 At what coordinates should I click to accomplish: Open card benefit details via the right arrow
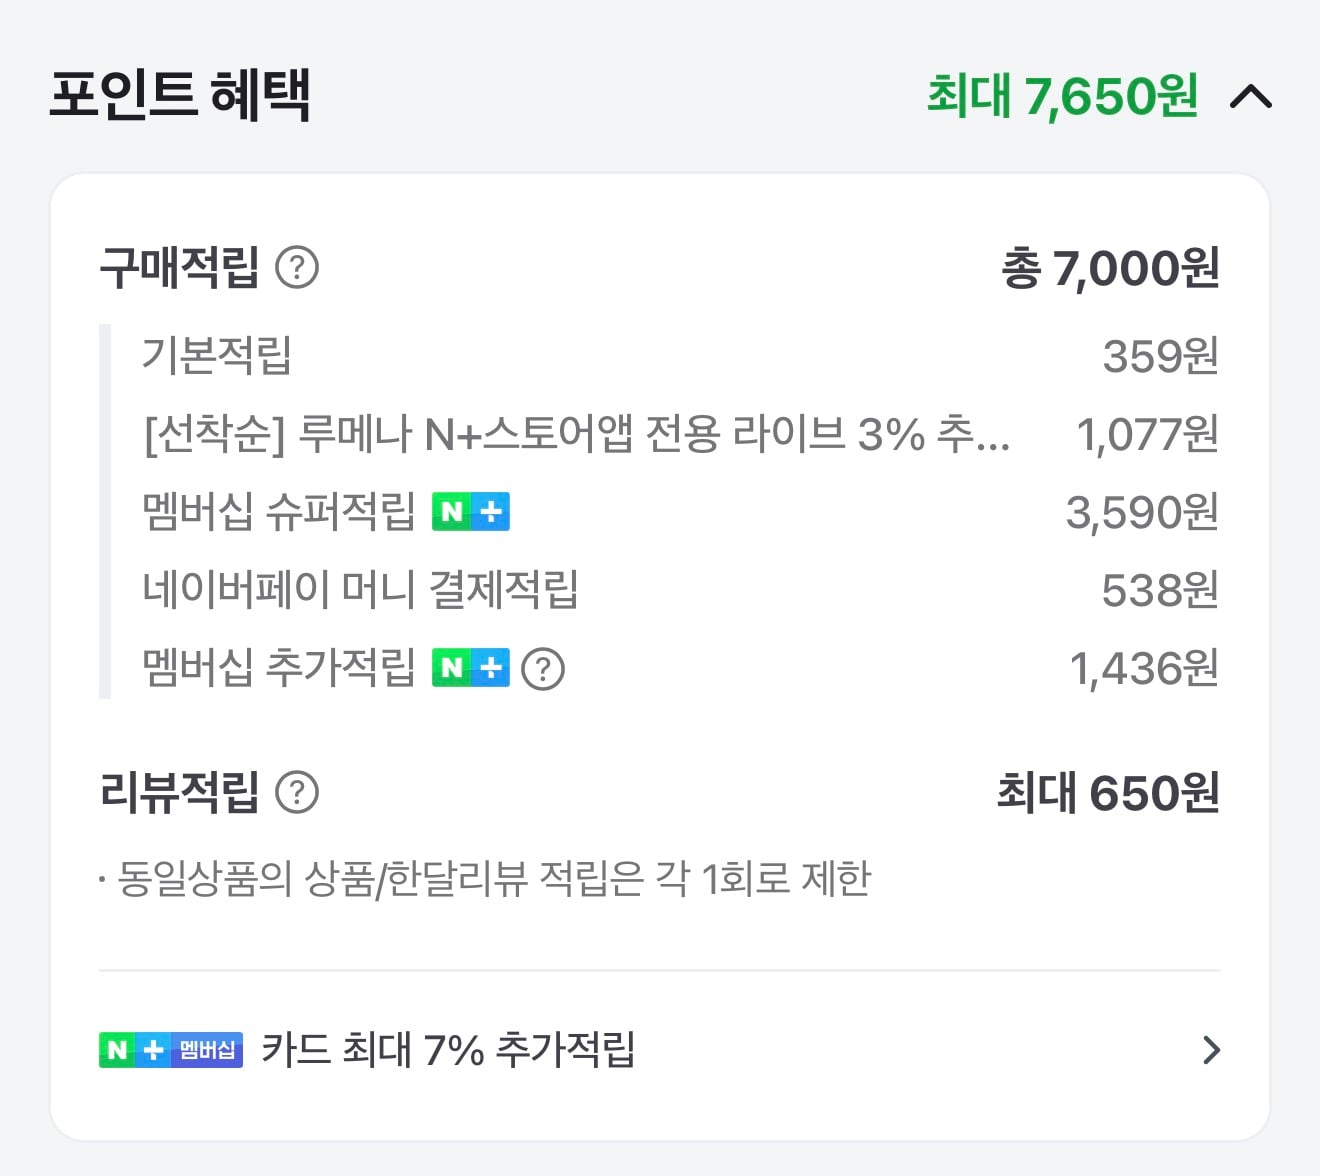(1213, 1050)
